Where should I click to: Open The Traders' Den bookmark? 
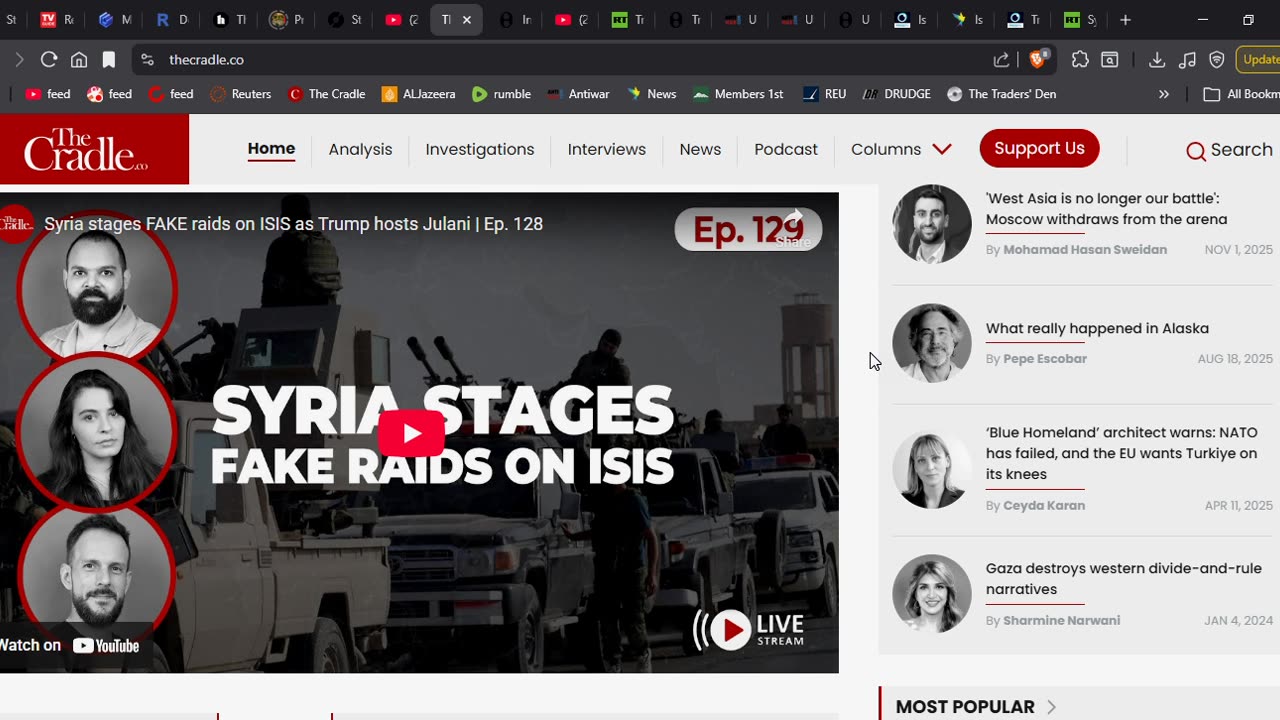[1001, 94]
